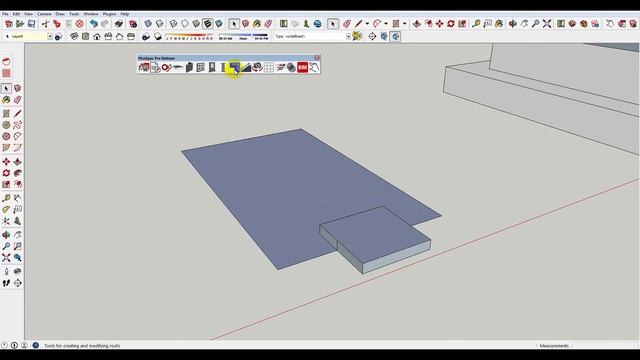Select the door tool in PlusSpec toolbar
640x360 pixels.
click(x=212, y=67)
